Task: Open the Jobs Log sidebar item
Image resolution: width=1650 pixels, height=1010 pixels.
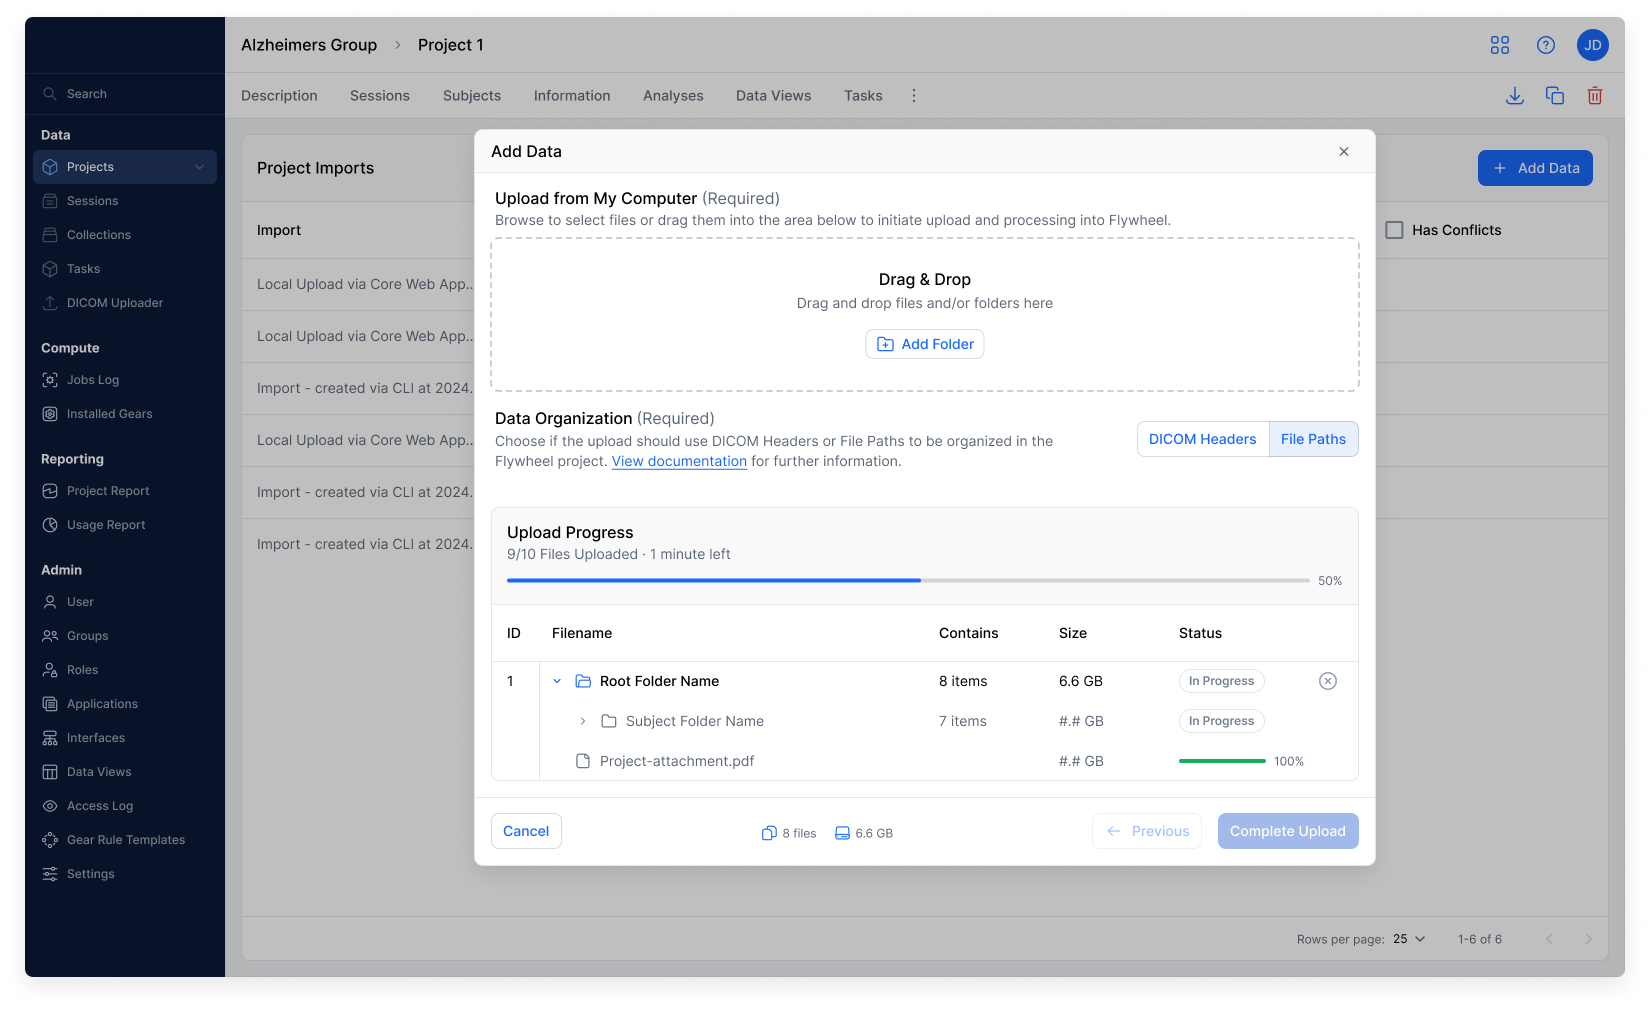Action: click(125, 380)
